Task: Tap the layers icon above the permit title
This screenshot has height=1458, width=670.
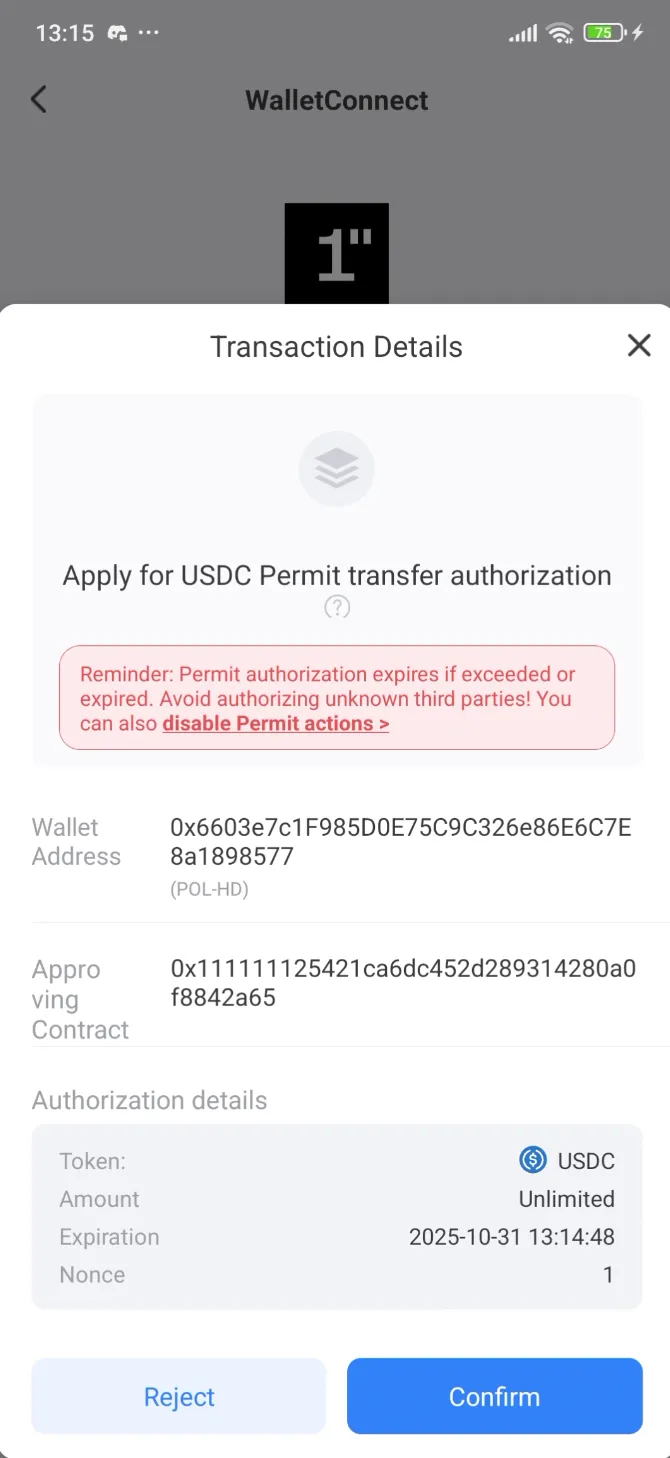Action: point(336,468)
